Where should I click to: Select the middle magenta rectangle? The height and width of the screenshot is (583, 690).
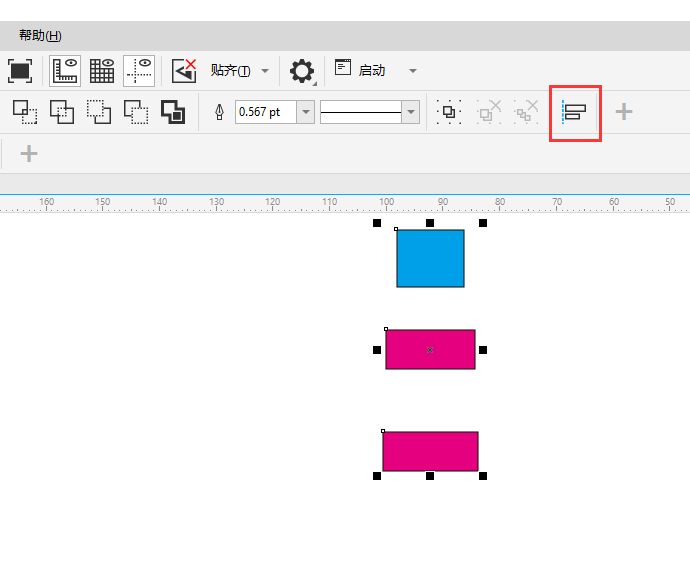430,349
